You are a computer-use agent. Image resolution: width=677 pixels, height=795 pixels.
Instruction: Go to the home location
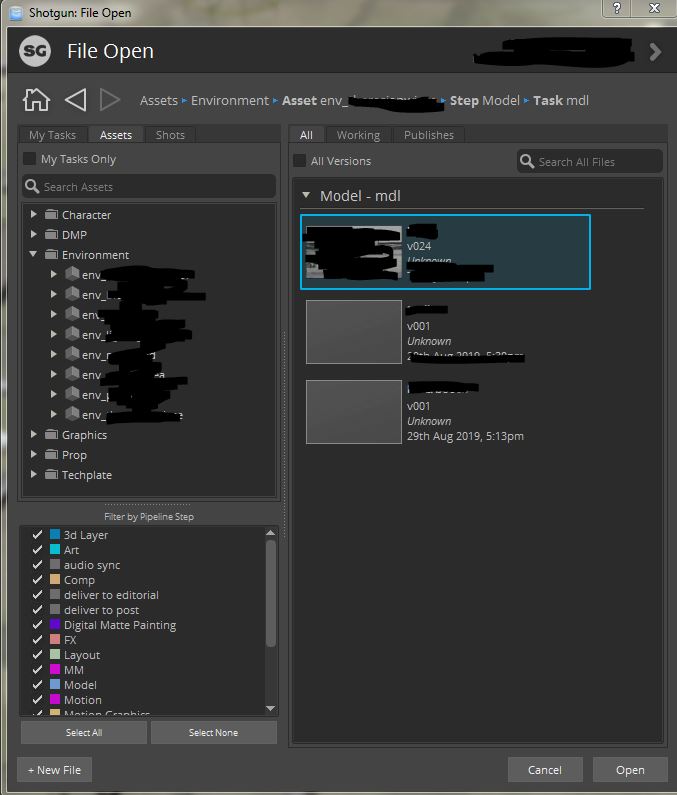click(x=37, y=99)
